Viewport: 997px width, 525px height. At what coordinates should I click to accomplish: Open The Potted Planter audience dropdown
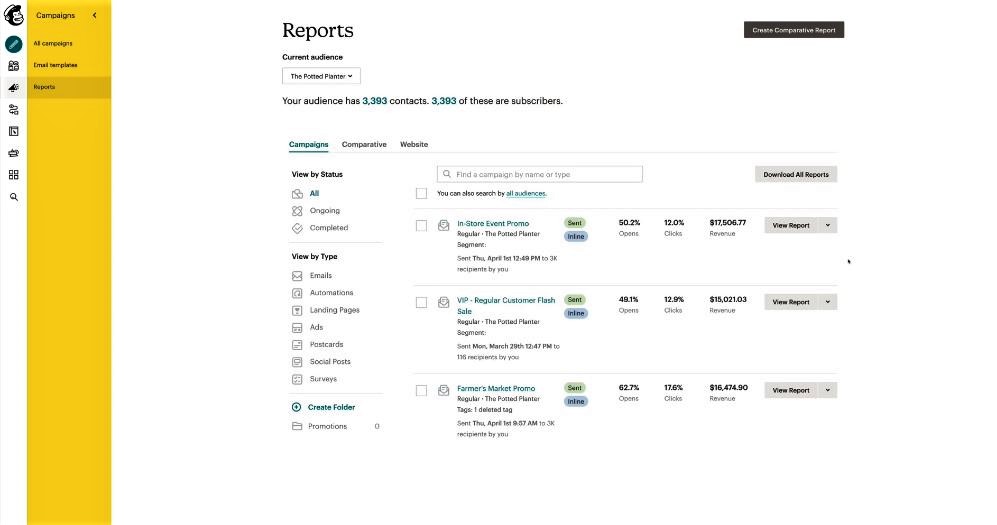[321, 76]
